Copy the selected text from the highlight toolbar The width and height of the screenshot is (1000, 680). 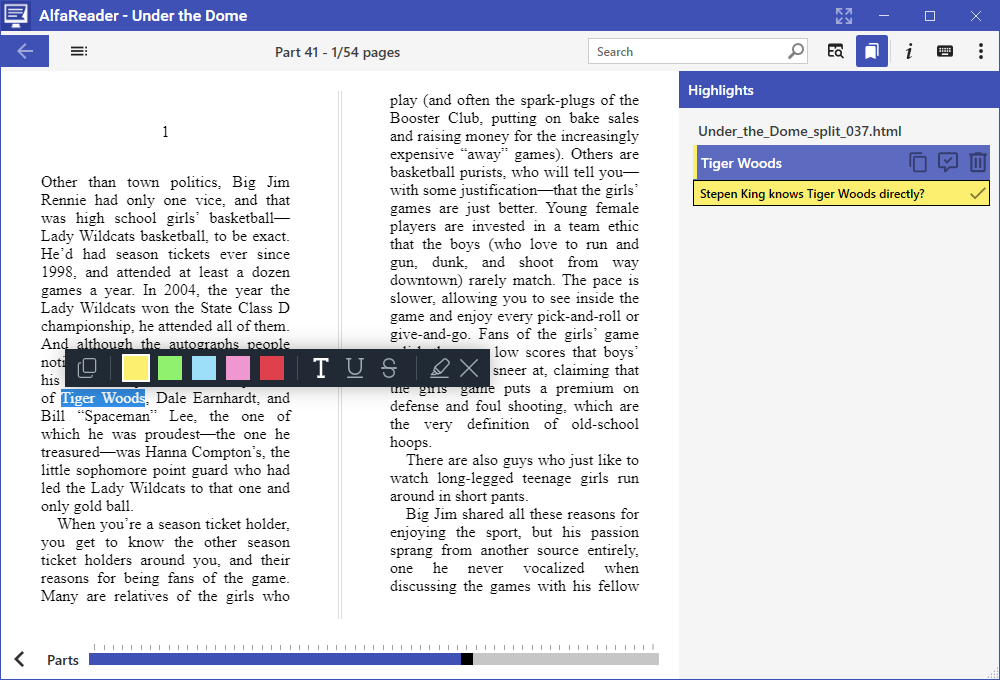tap(87, 368)
